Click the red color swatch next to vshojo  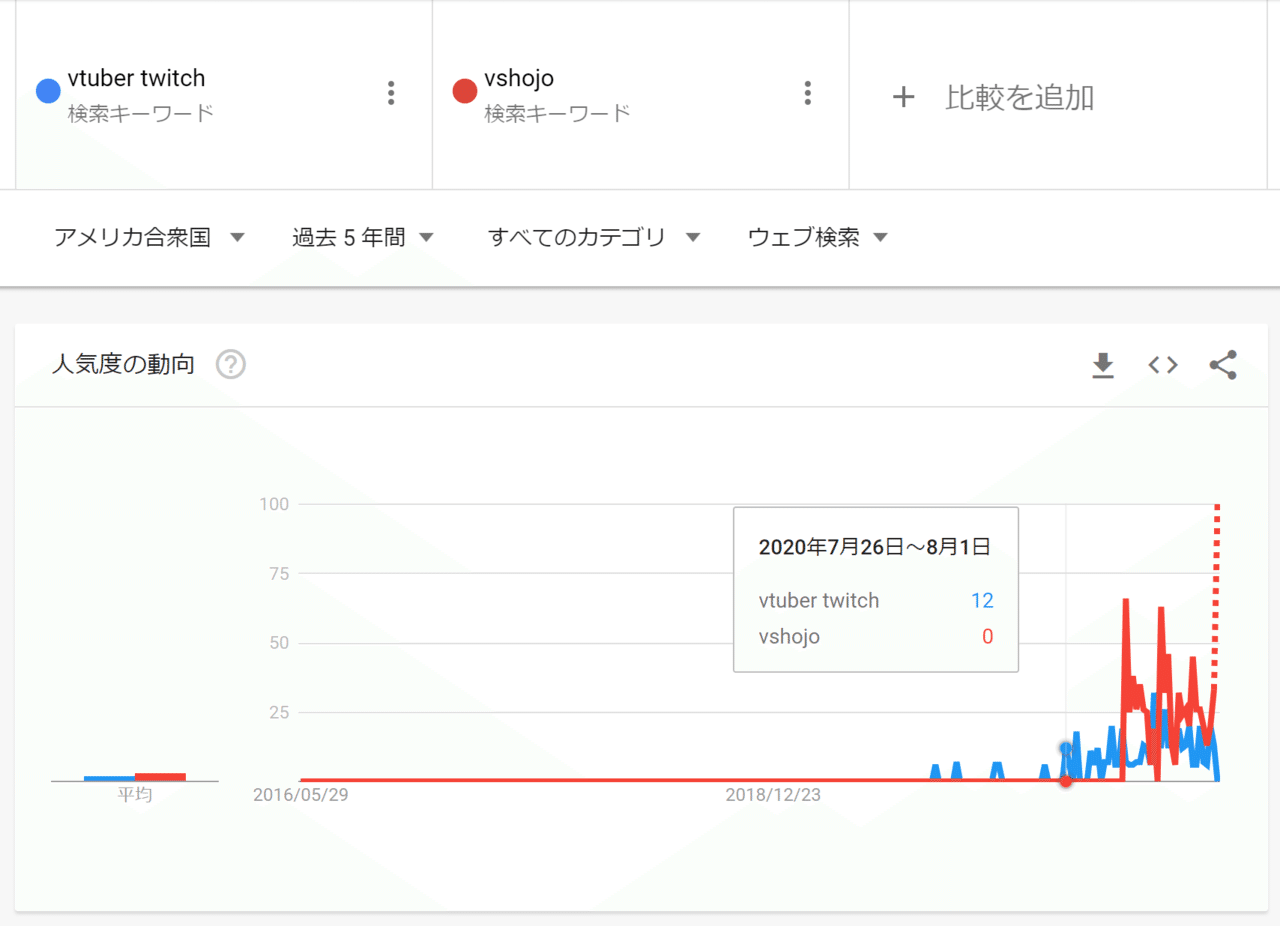[x=464, y=90]
